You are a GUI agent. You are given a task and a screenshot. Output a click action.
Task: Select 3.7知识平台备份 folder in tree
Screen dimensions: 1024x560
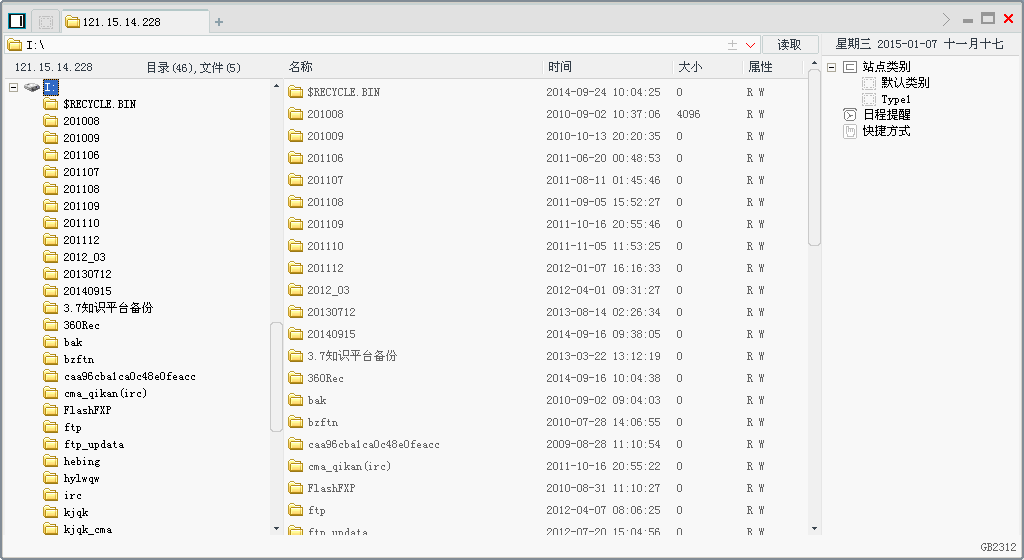click(x=108, y=307)
